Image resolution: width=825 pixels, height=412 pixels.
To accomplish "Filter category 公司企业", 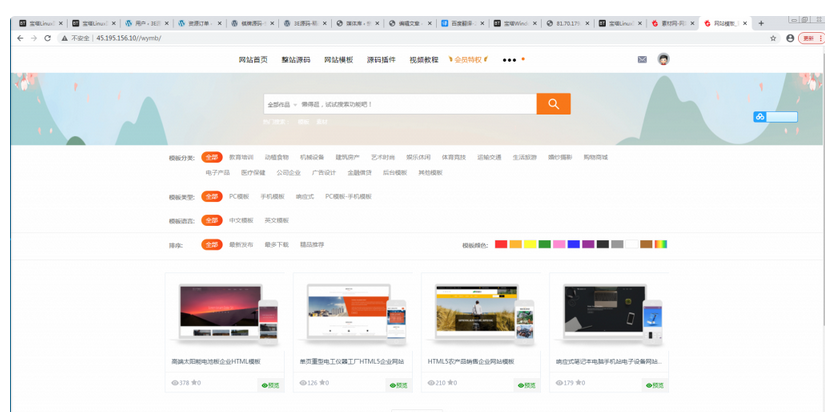I will tap(288, 173).
